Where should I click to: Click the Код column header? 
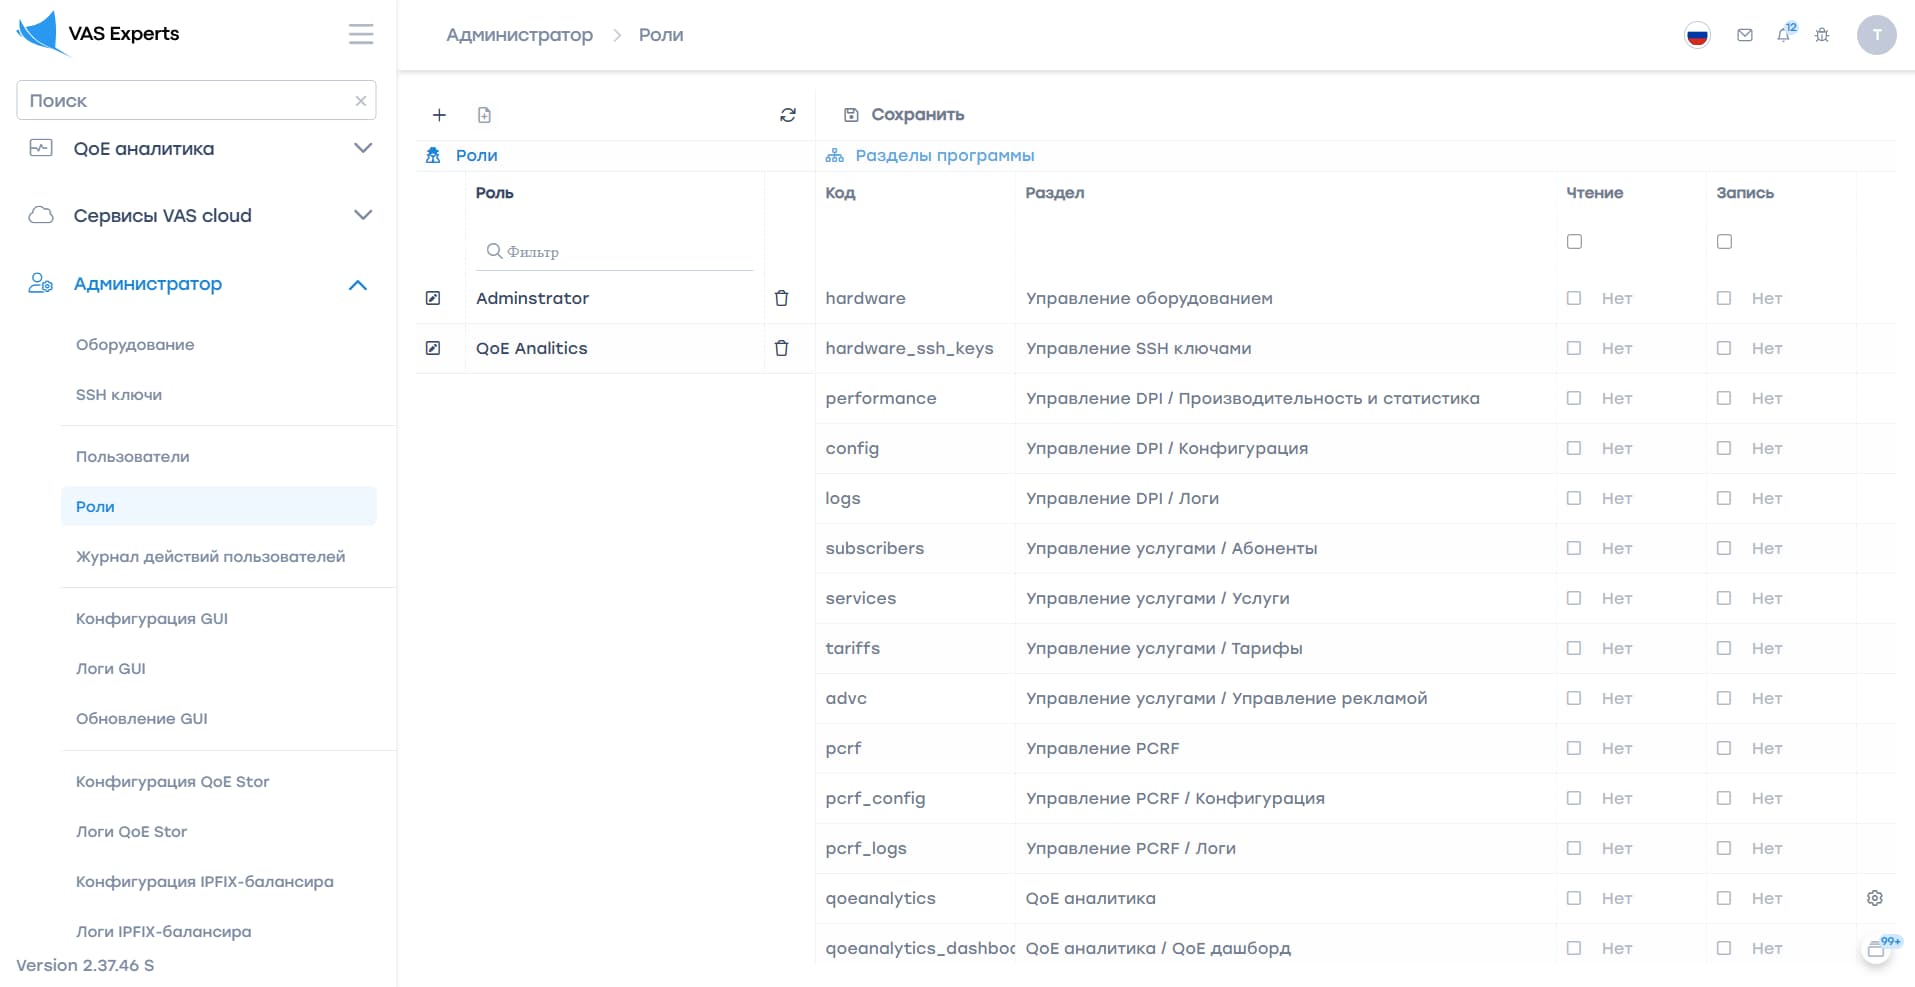pyautogui.click(x=840, y=193)
